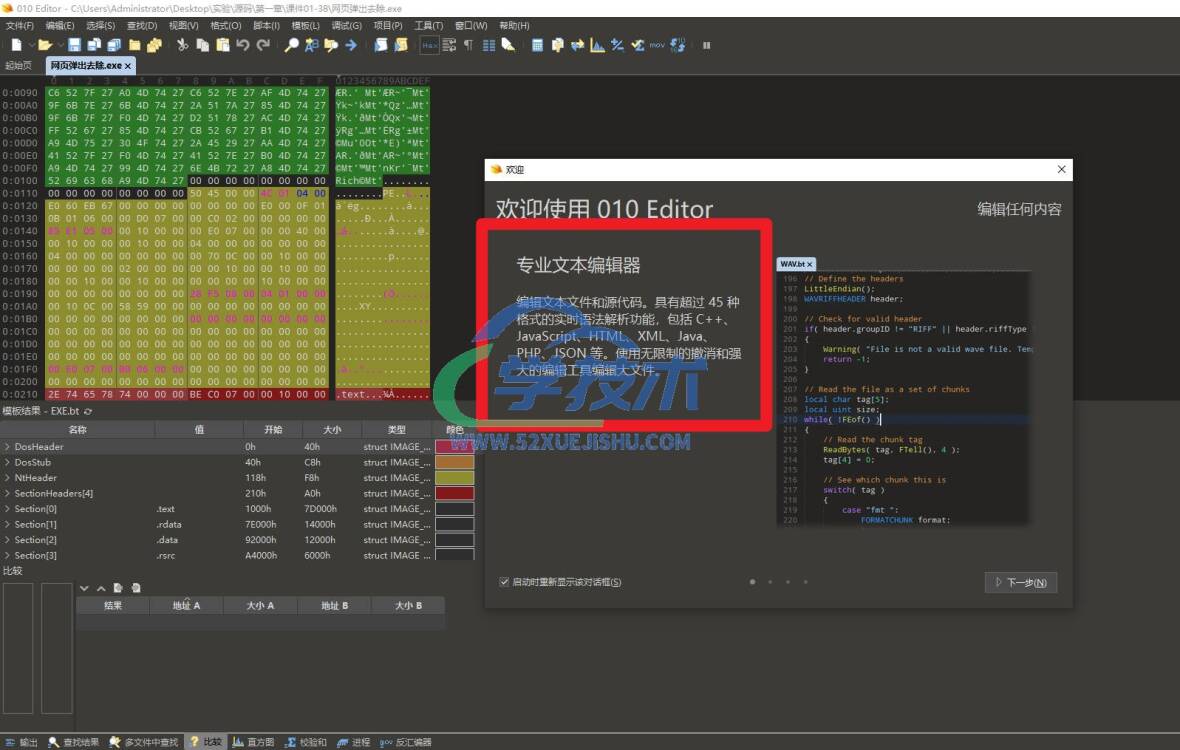
Task: Open the Find Results (查找结果) bottom tab
Action: click(x=74, y=742)
